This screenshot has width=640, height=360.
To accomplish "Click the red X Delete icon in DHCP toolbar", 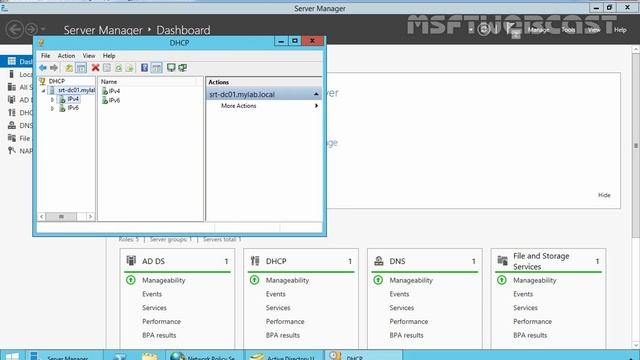I will point(96,68).
